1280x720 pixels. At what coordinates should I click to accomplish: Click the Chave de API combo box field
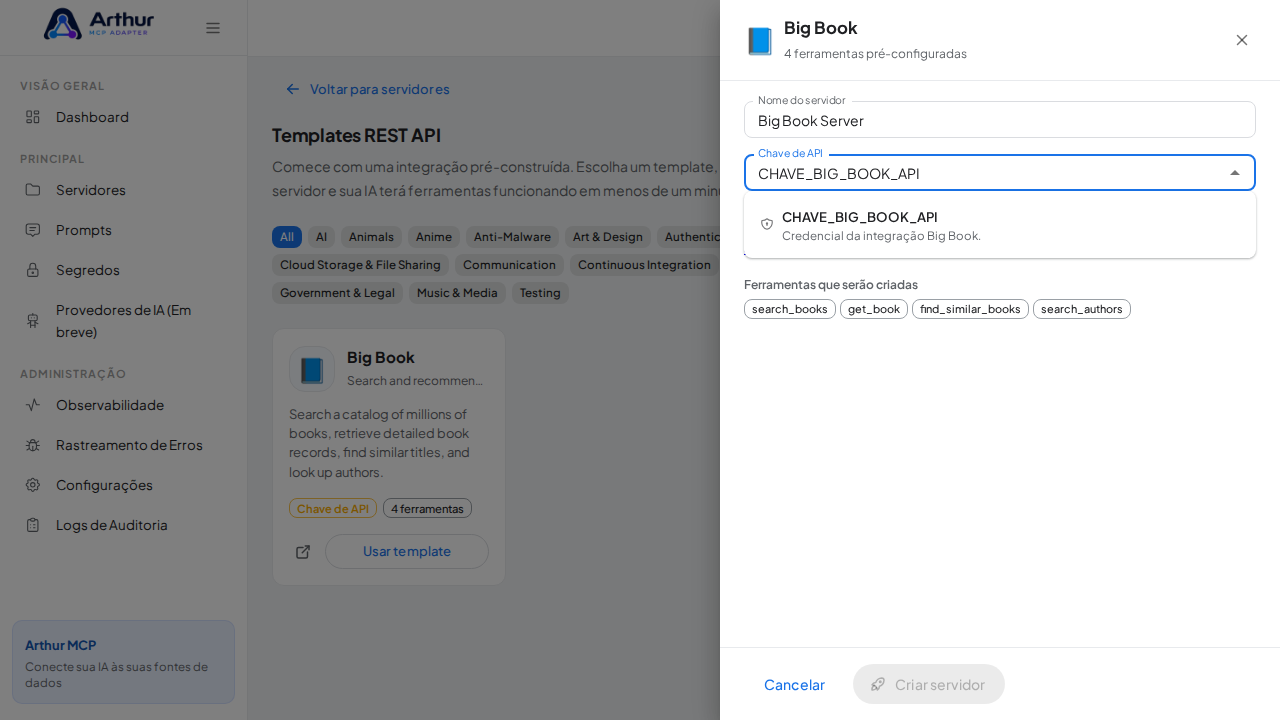coord(1000,173)
